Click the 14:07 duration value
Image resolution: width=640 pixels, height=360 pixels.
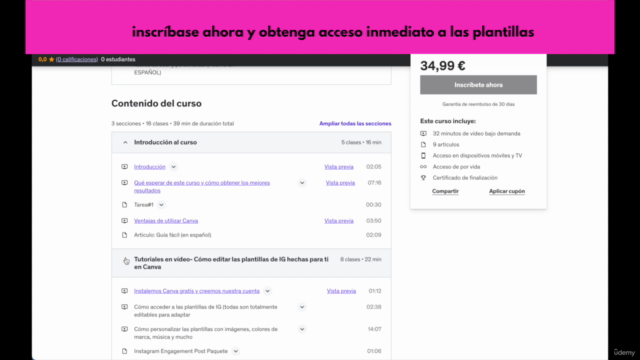374,329
